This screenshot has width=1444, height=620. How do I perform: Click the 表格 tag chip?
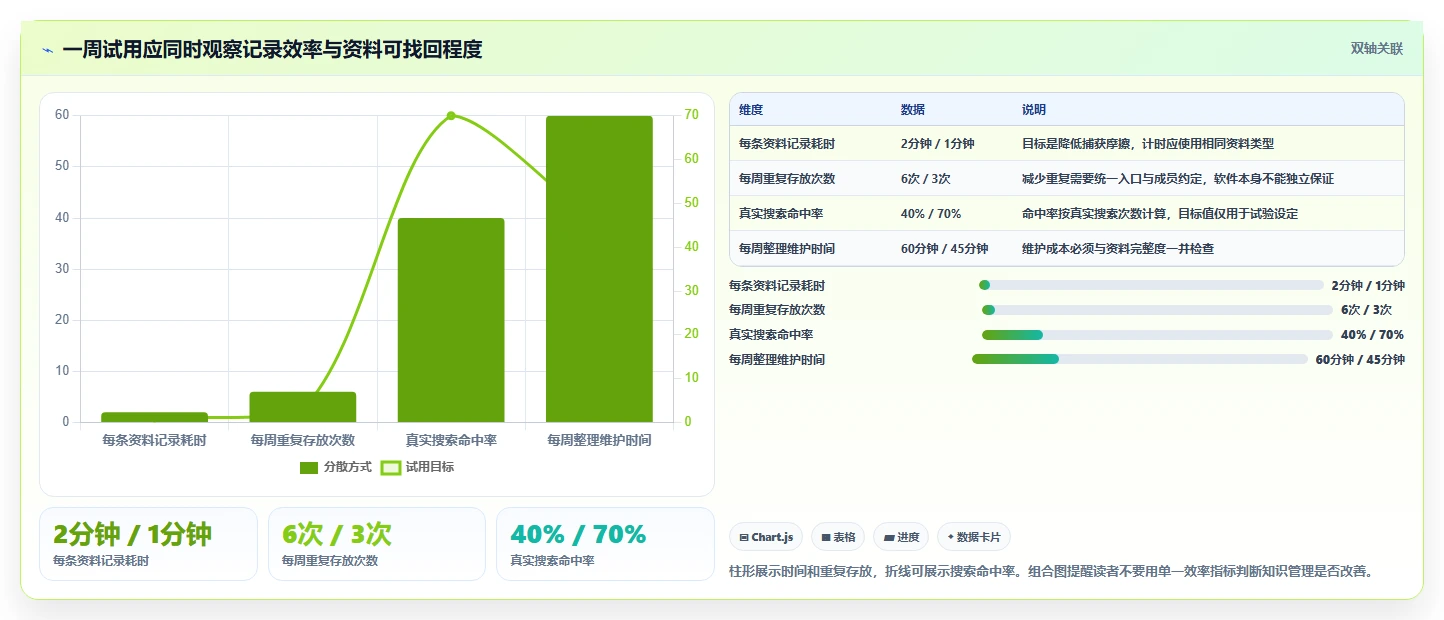tap(838, 537)
